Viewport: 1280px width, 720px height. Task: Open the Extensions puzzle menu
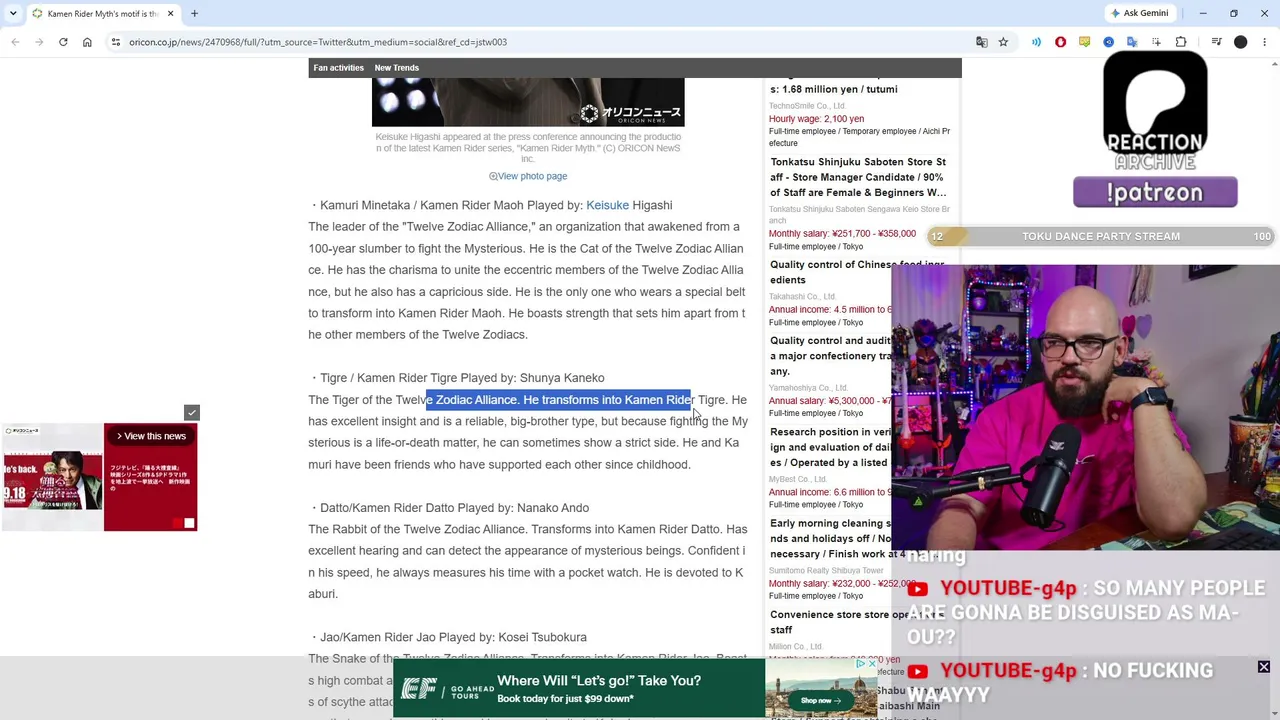[1181, 42]
